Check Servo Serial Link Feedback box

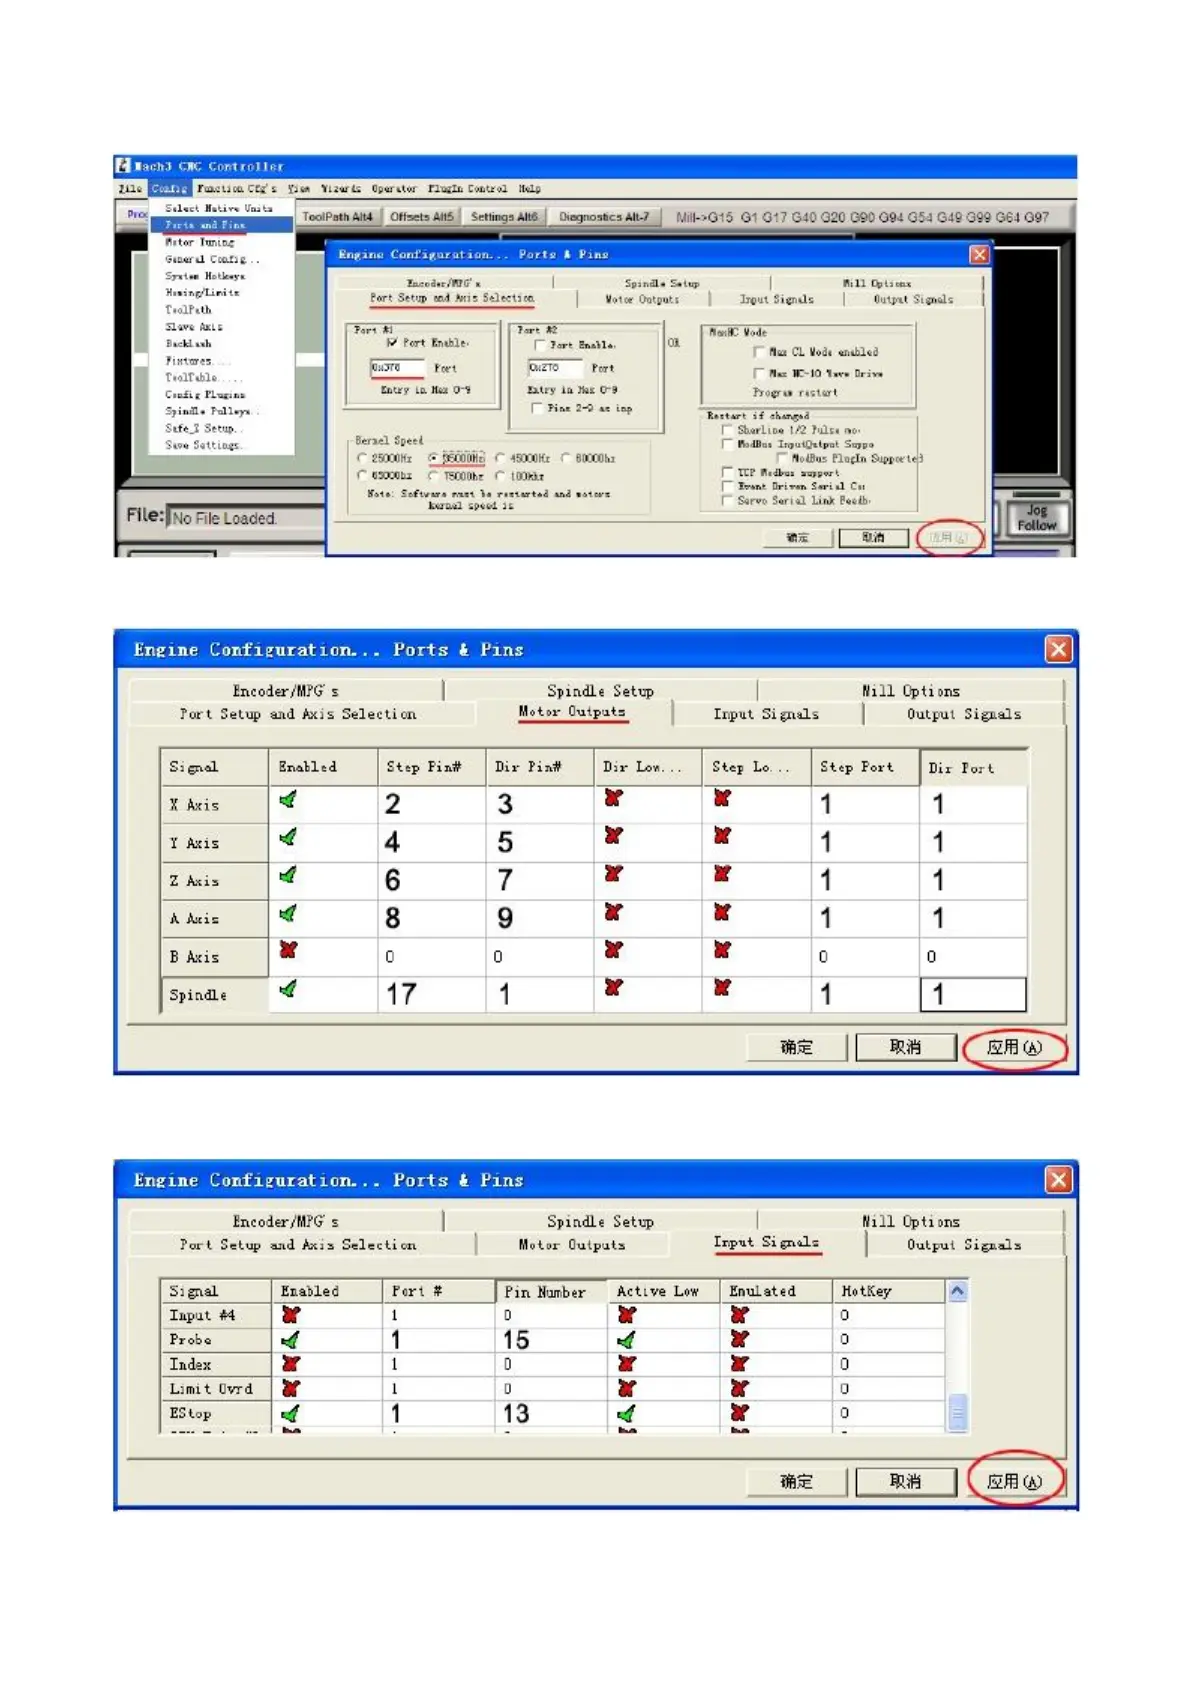tap(727, 501)
